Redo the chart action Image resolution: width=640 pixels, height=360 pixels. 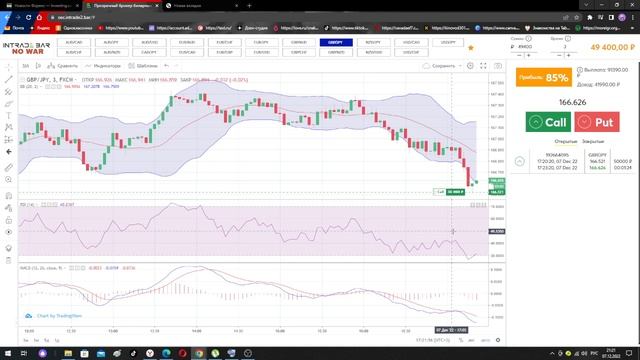[177, 66]
